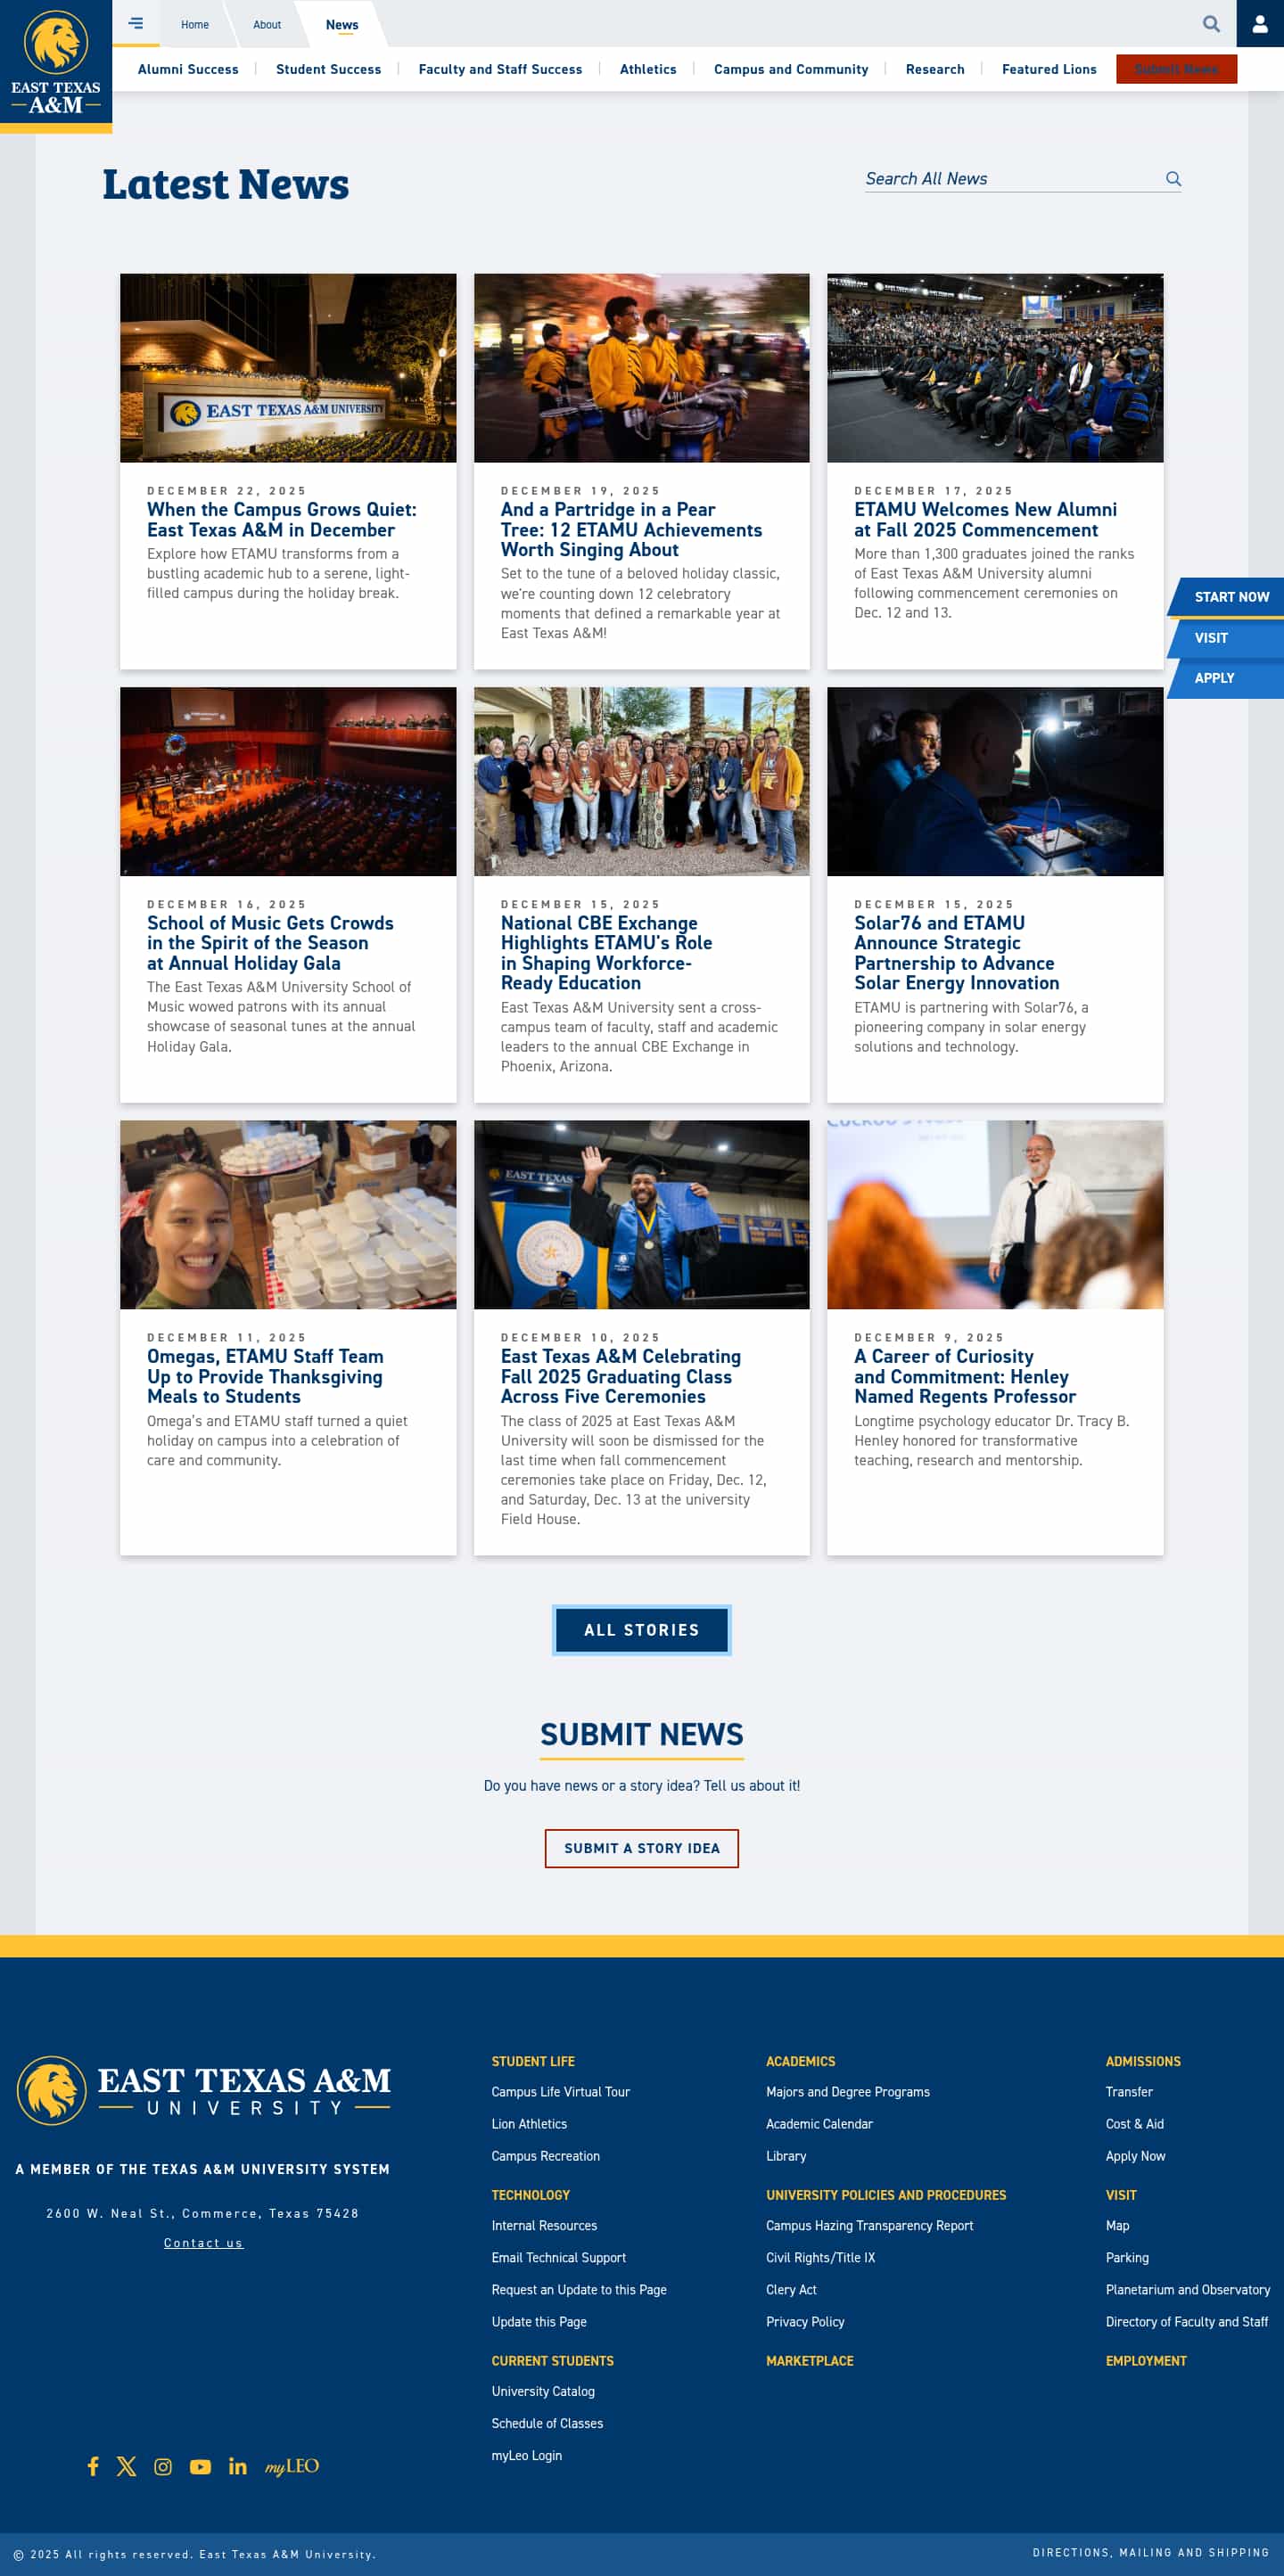
Task: Click the APPLY side button
Action: [x=1226, y=678]
